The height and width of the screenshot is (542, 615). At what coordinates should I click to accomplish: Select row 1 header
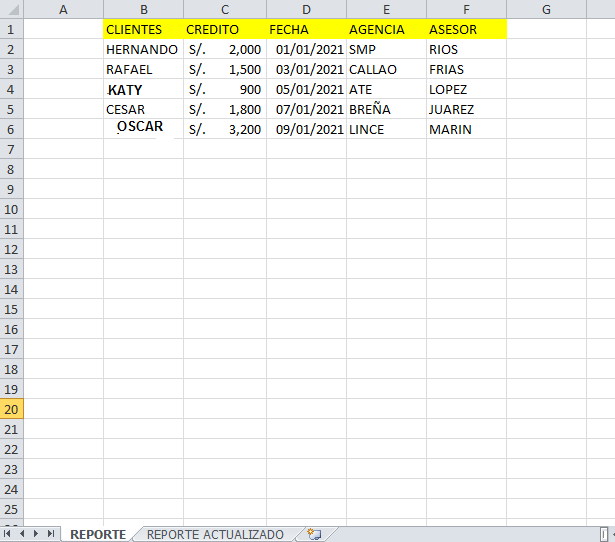pos(11,29)
